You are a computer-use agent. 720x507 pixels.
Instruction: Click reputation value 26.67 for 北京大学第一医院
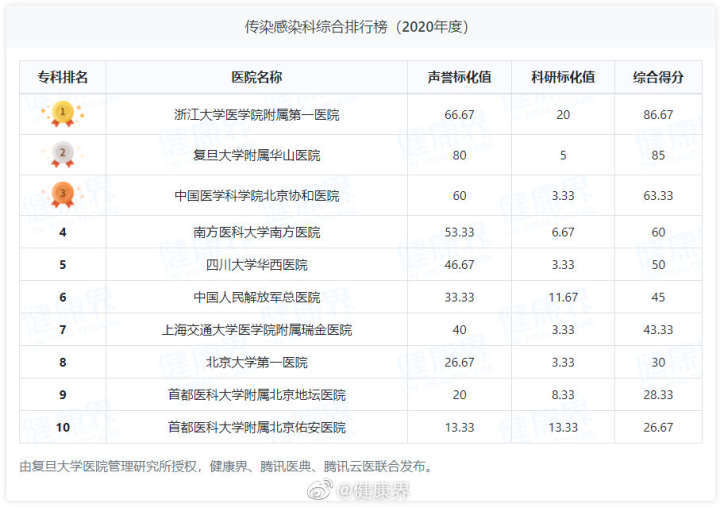(459, 362)
